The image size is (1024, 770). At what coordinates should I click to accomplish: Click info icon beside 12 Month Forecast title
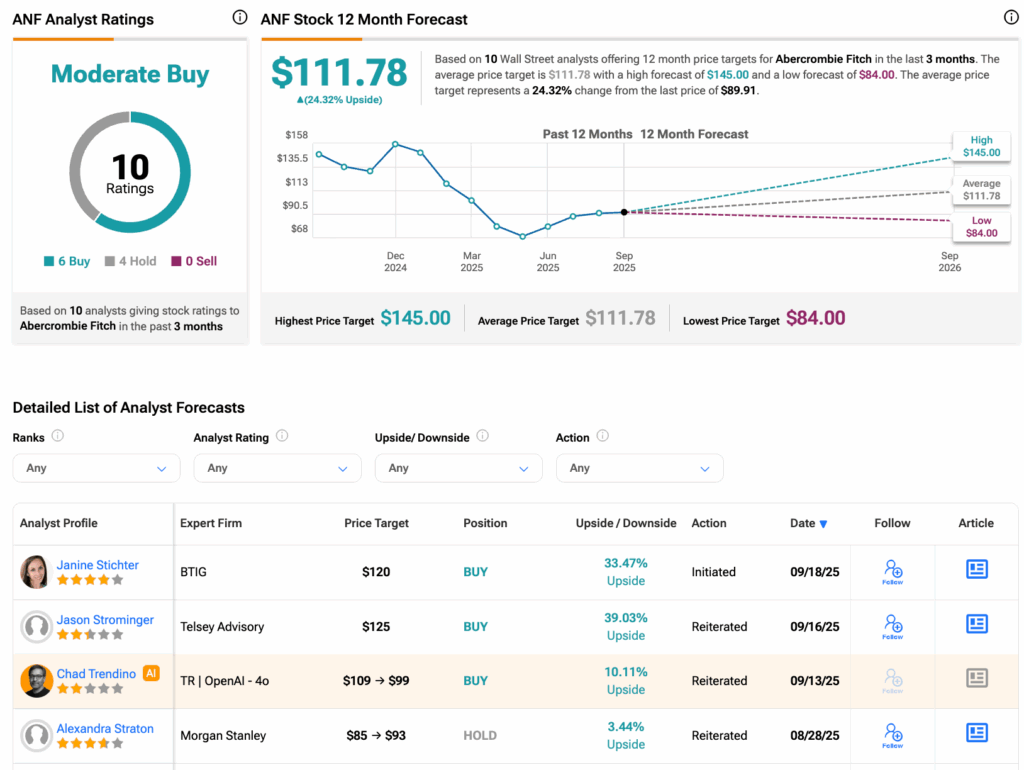tap(1010, 17)
